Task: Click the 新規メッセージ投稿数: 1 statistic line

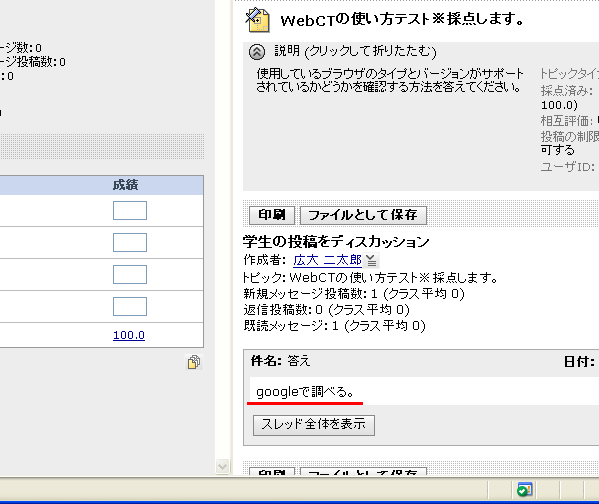Action: tap(354, 294)
